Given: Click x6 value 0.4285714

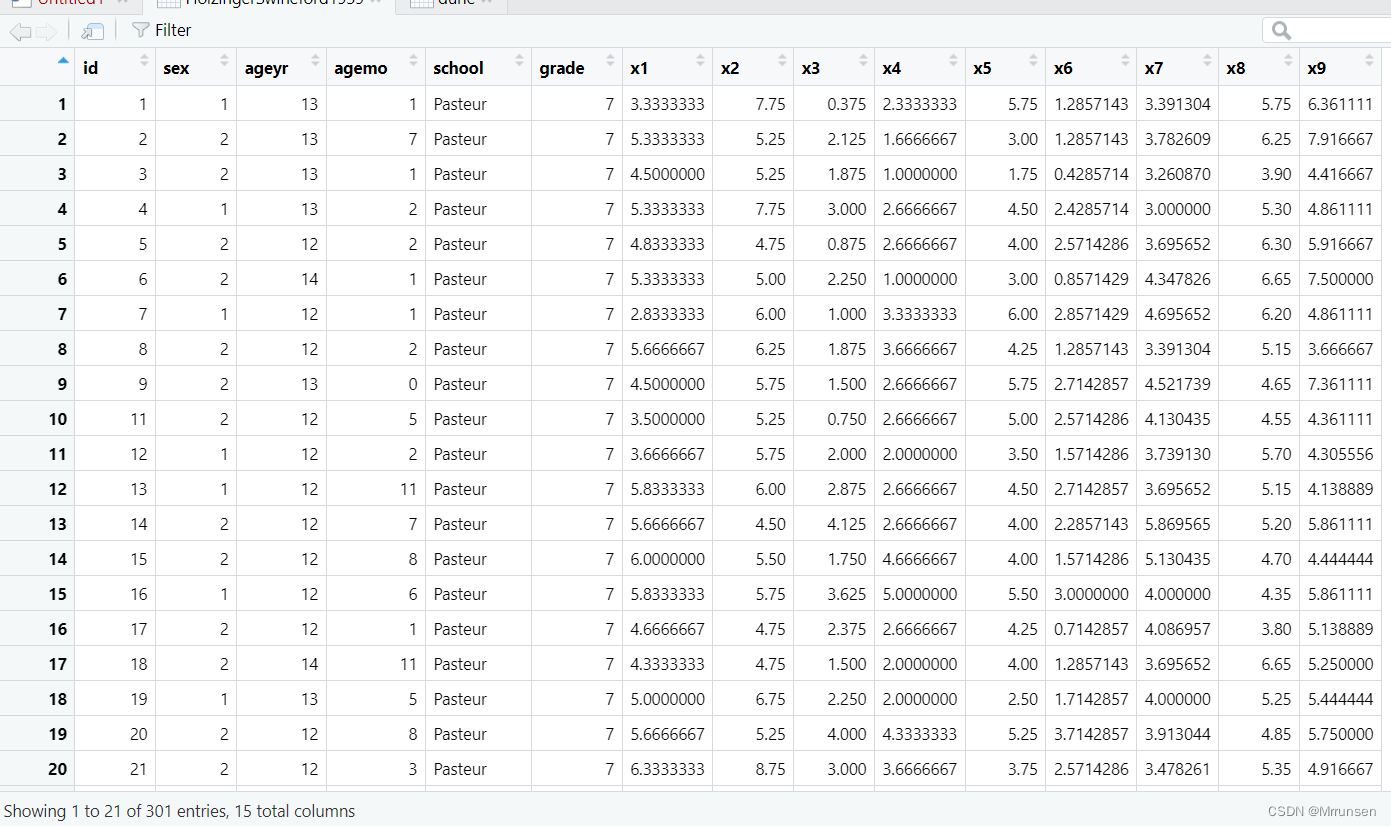Looking at the screenshot, I should tap(1091, 174).
